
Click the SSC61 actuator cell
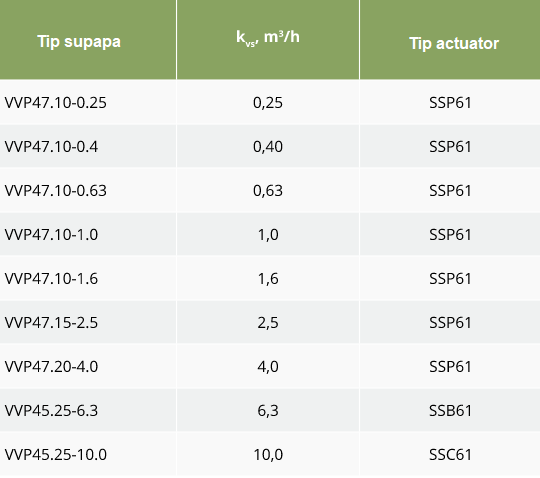tap(450, 455)
